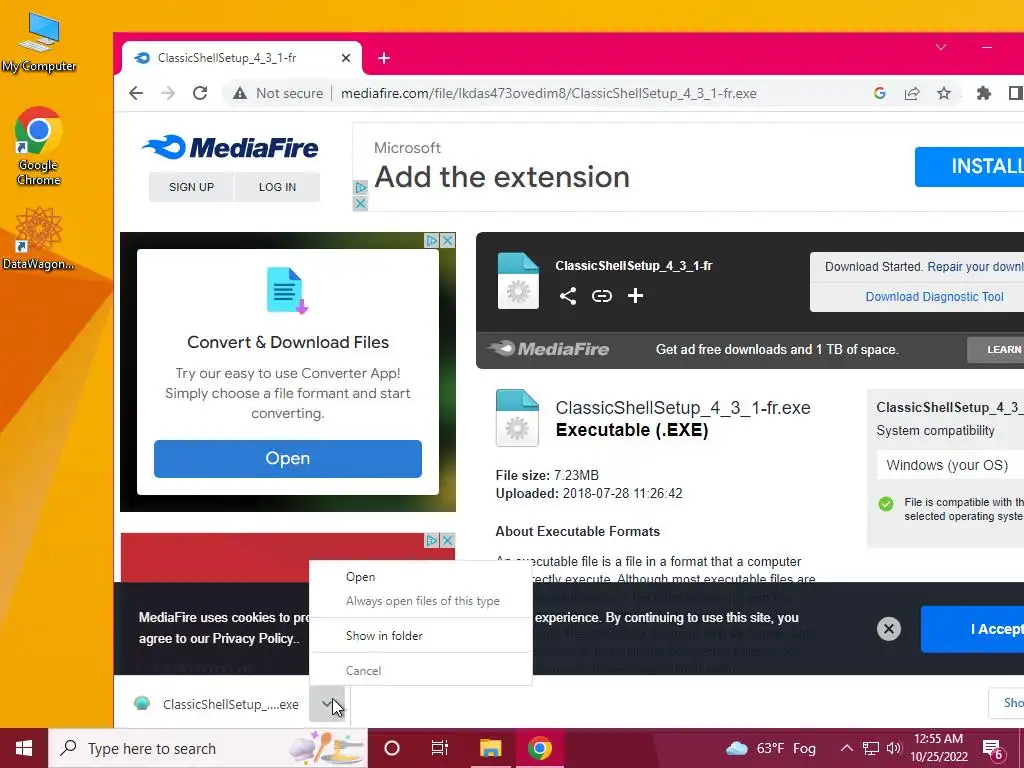Click the forward navigation arrow

point(168,93)
